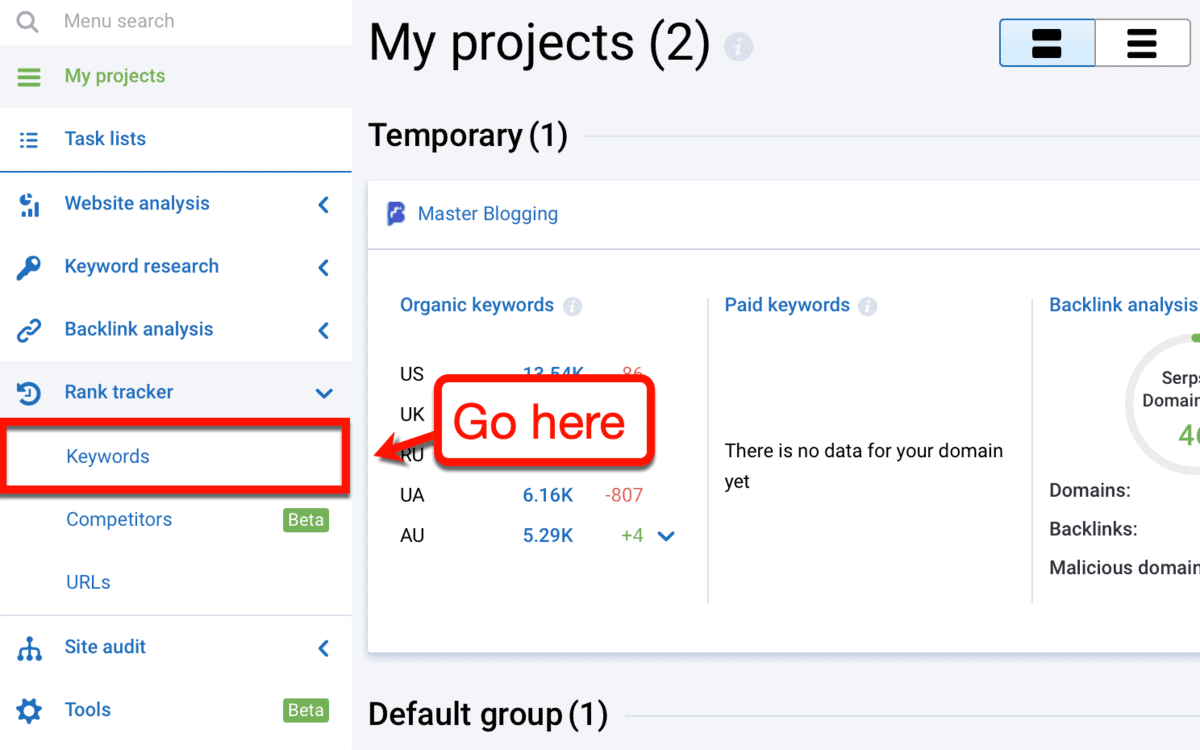Click the Rank tracker clock icon

[x=29, y=393]
